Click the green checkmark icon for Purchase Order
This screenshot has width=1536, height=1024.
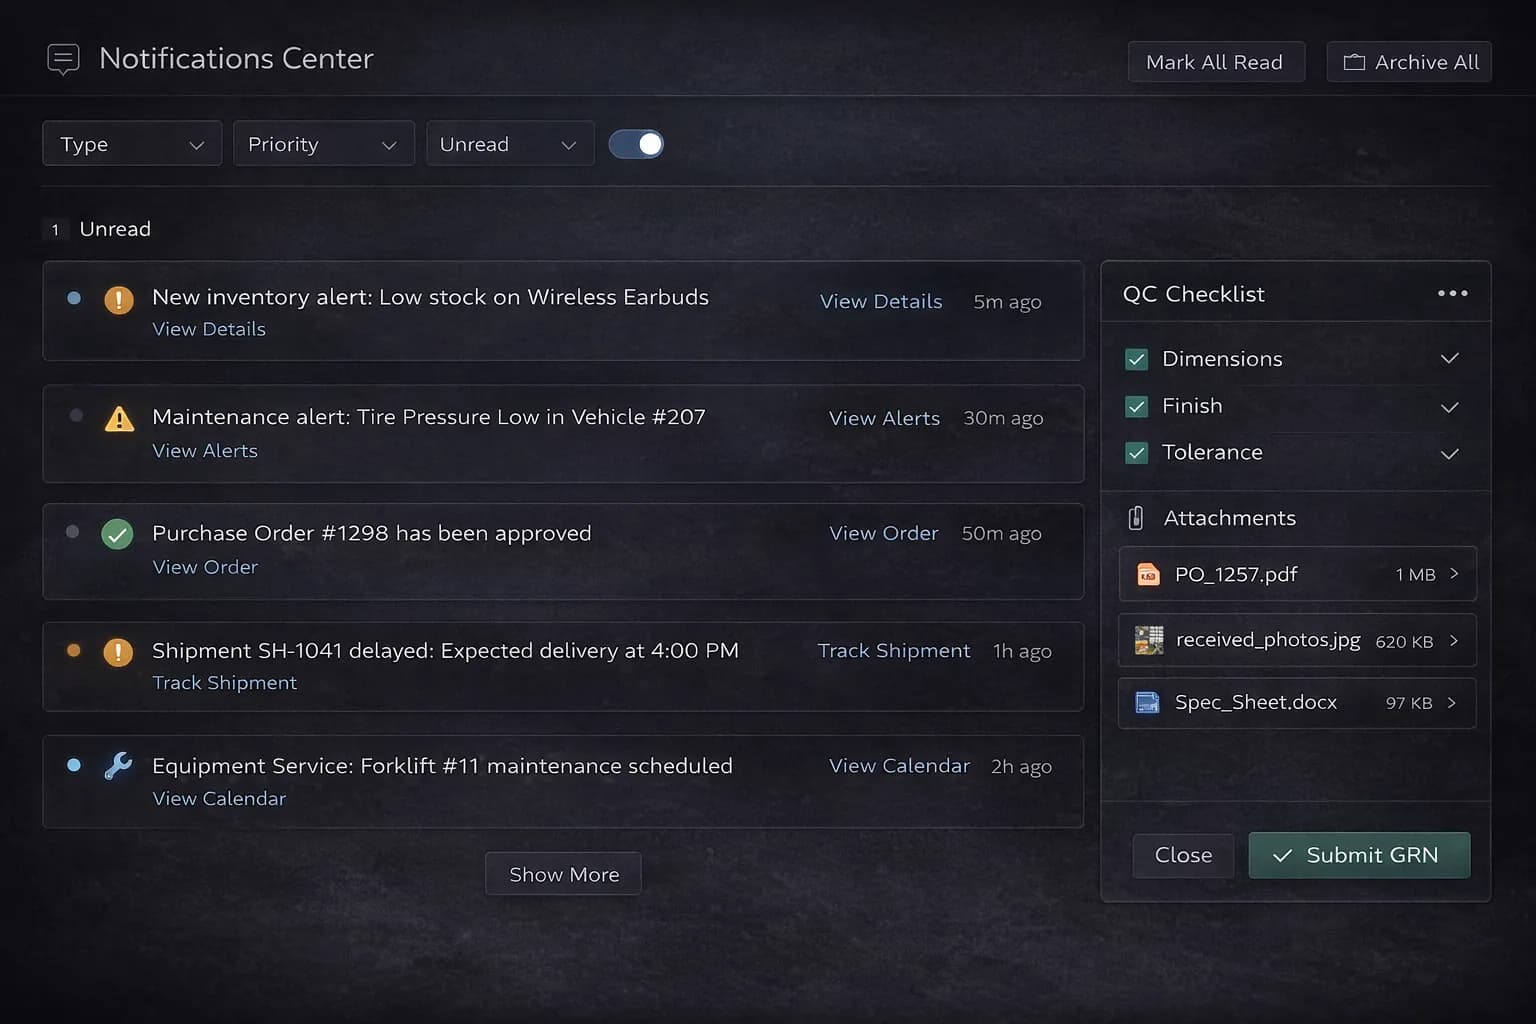click(x=118, y=534)
